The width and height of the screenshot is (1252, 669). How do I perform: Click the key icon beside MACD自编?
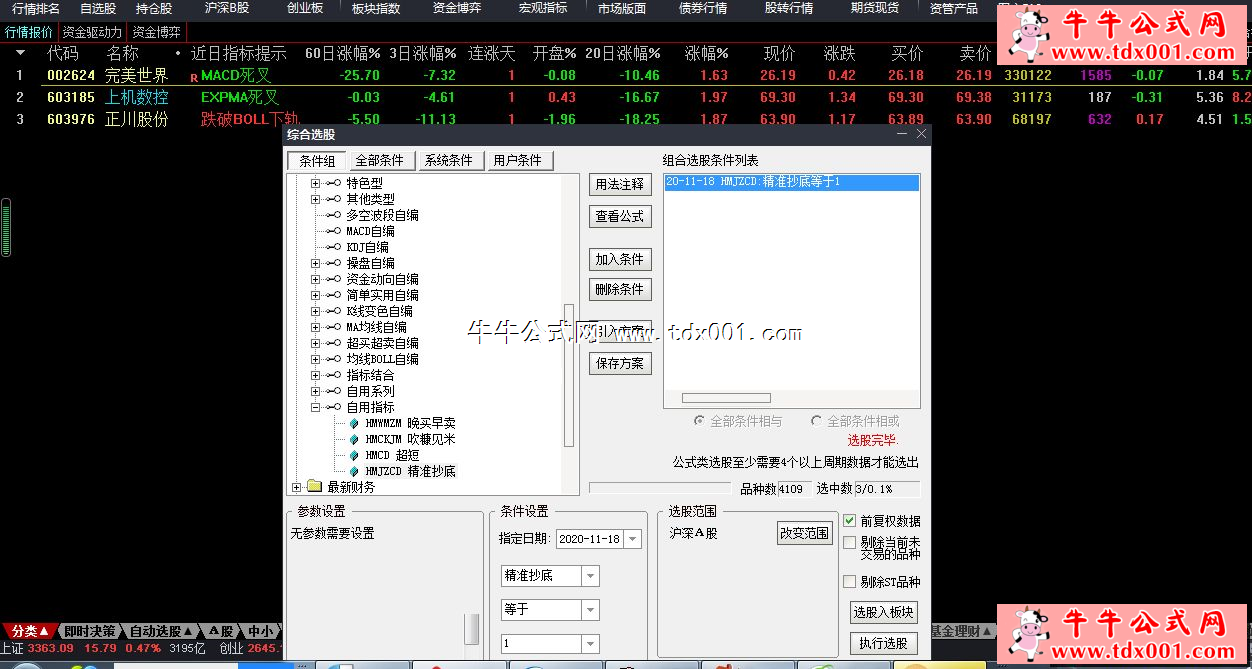coord(333,231)
